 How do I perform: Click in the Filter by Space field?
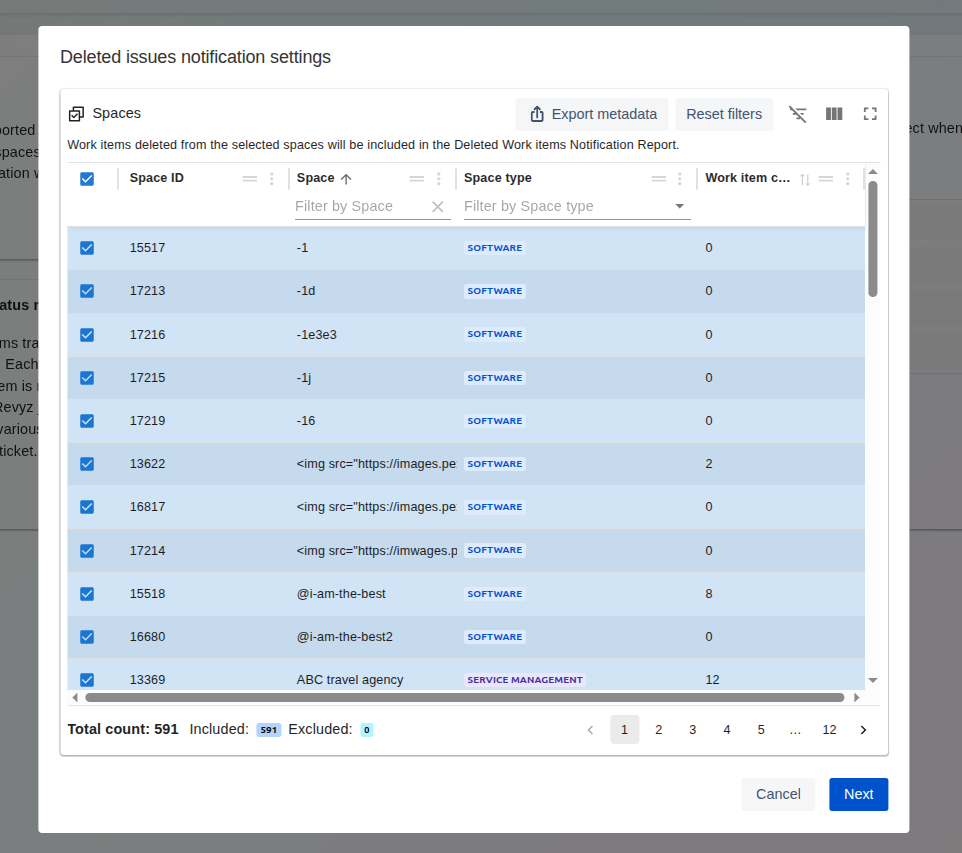coord(360,207)
